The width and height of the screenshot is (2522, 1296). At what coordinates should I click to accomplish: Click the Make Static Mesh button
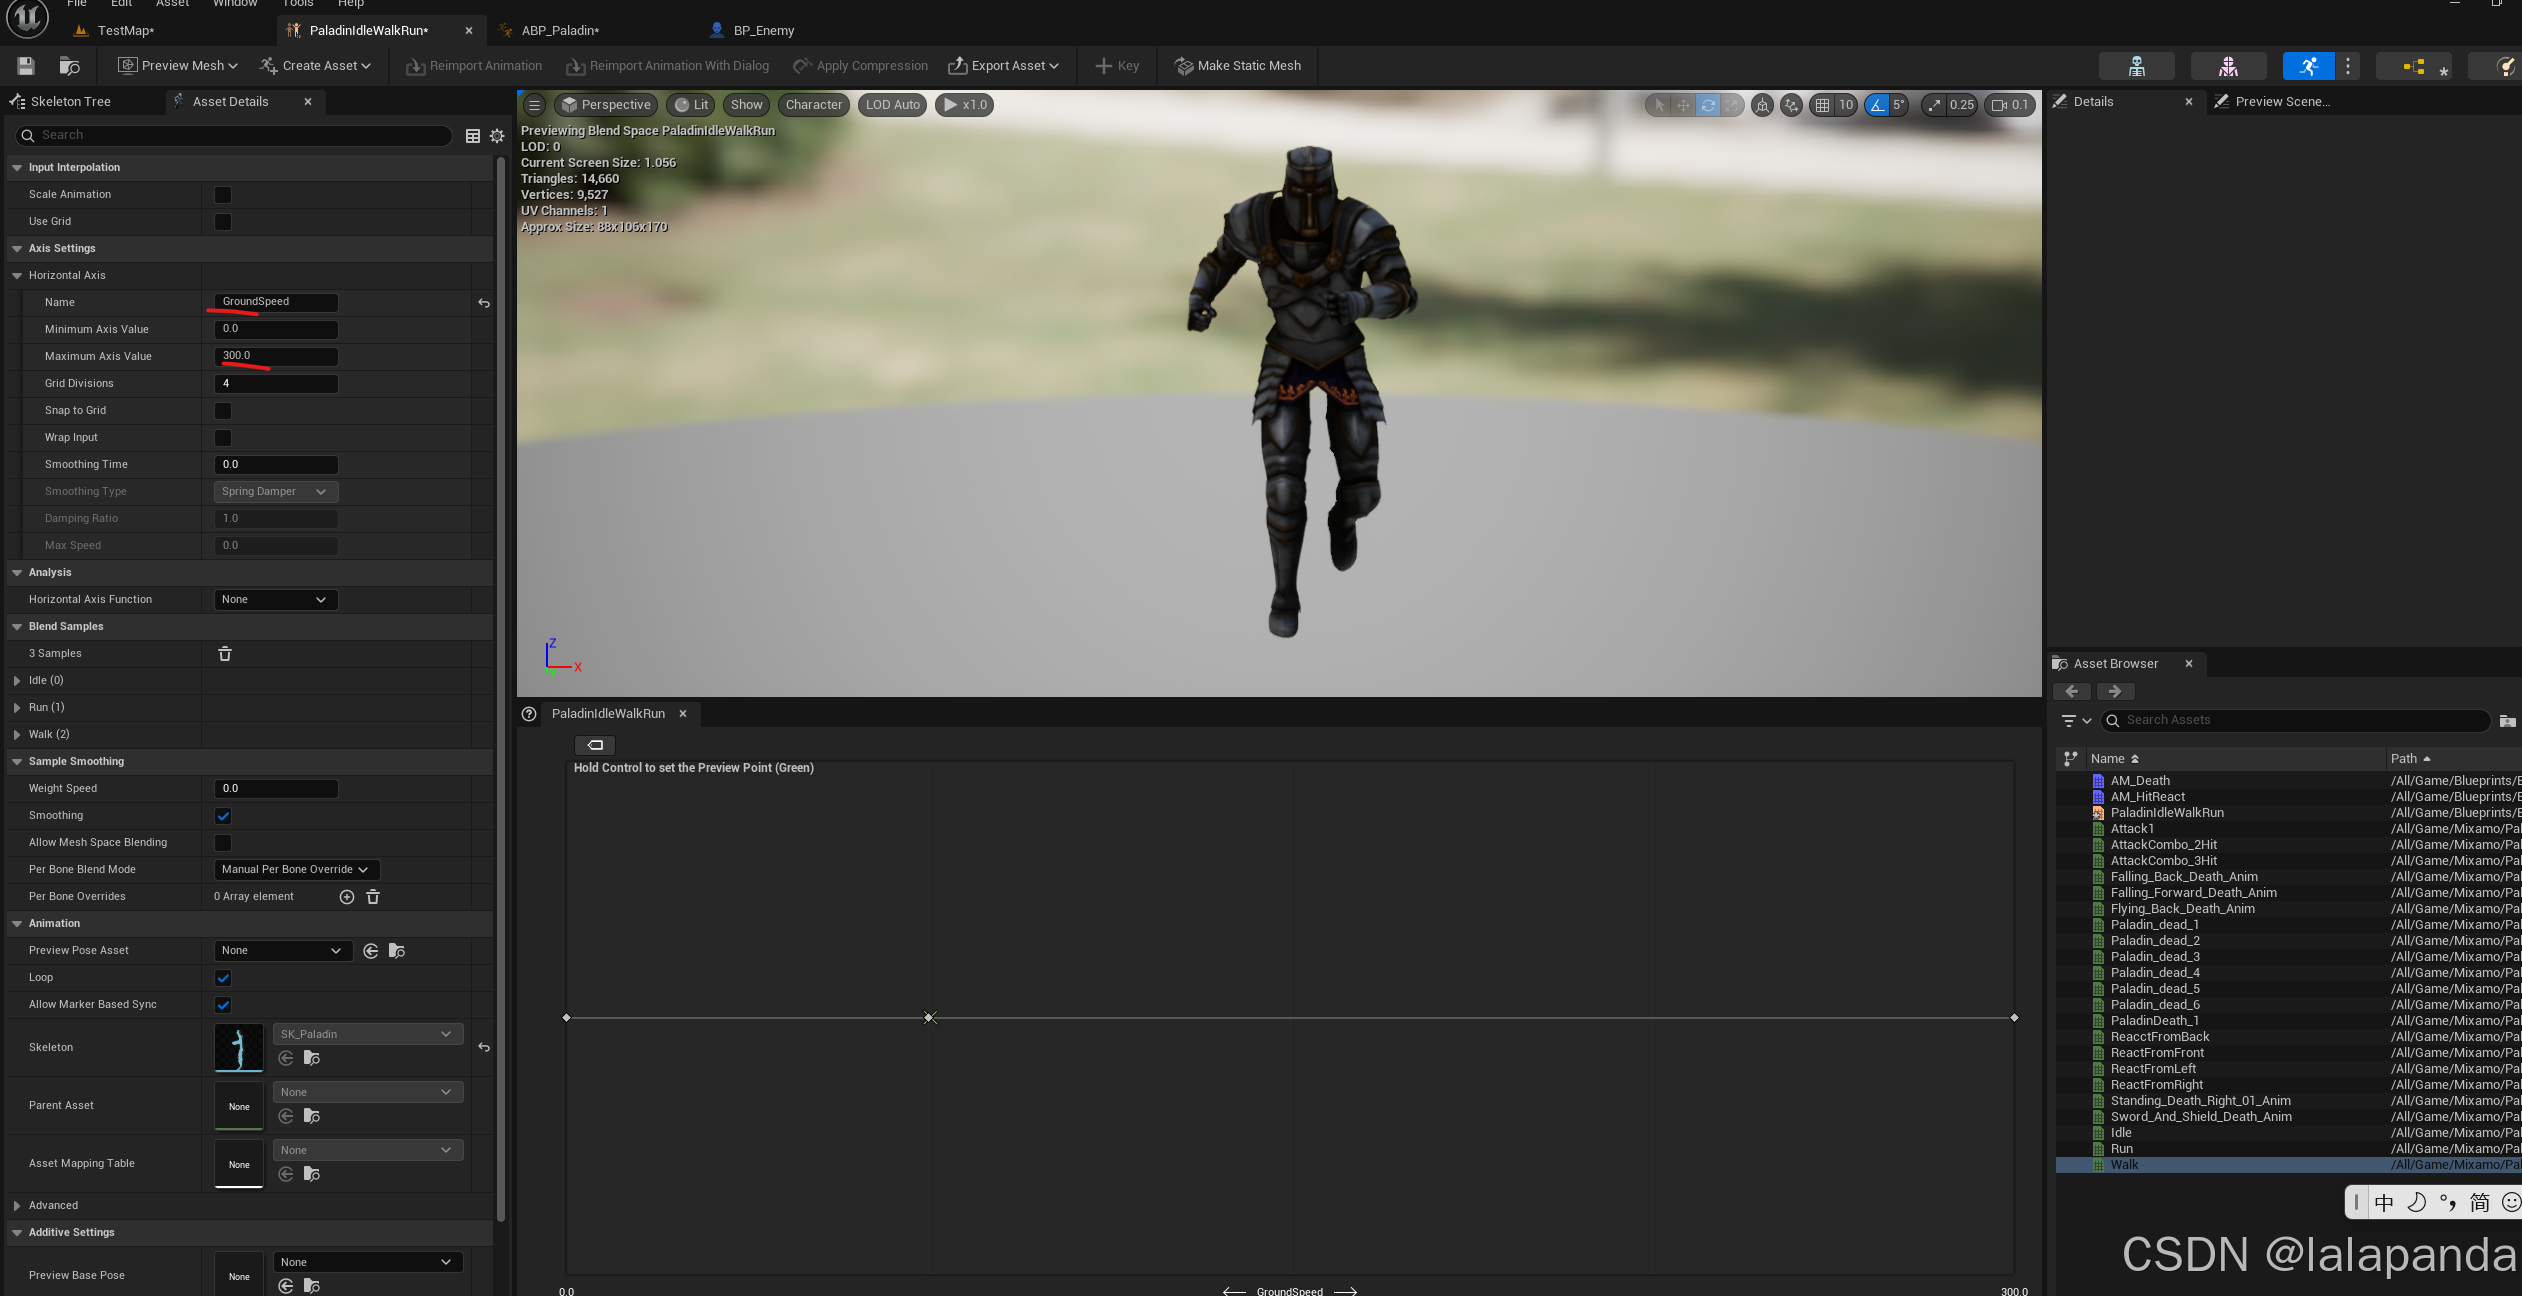tap(1238, 66)
